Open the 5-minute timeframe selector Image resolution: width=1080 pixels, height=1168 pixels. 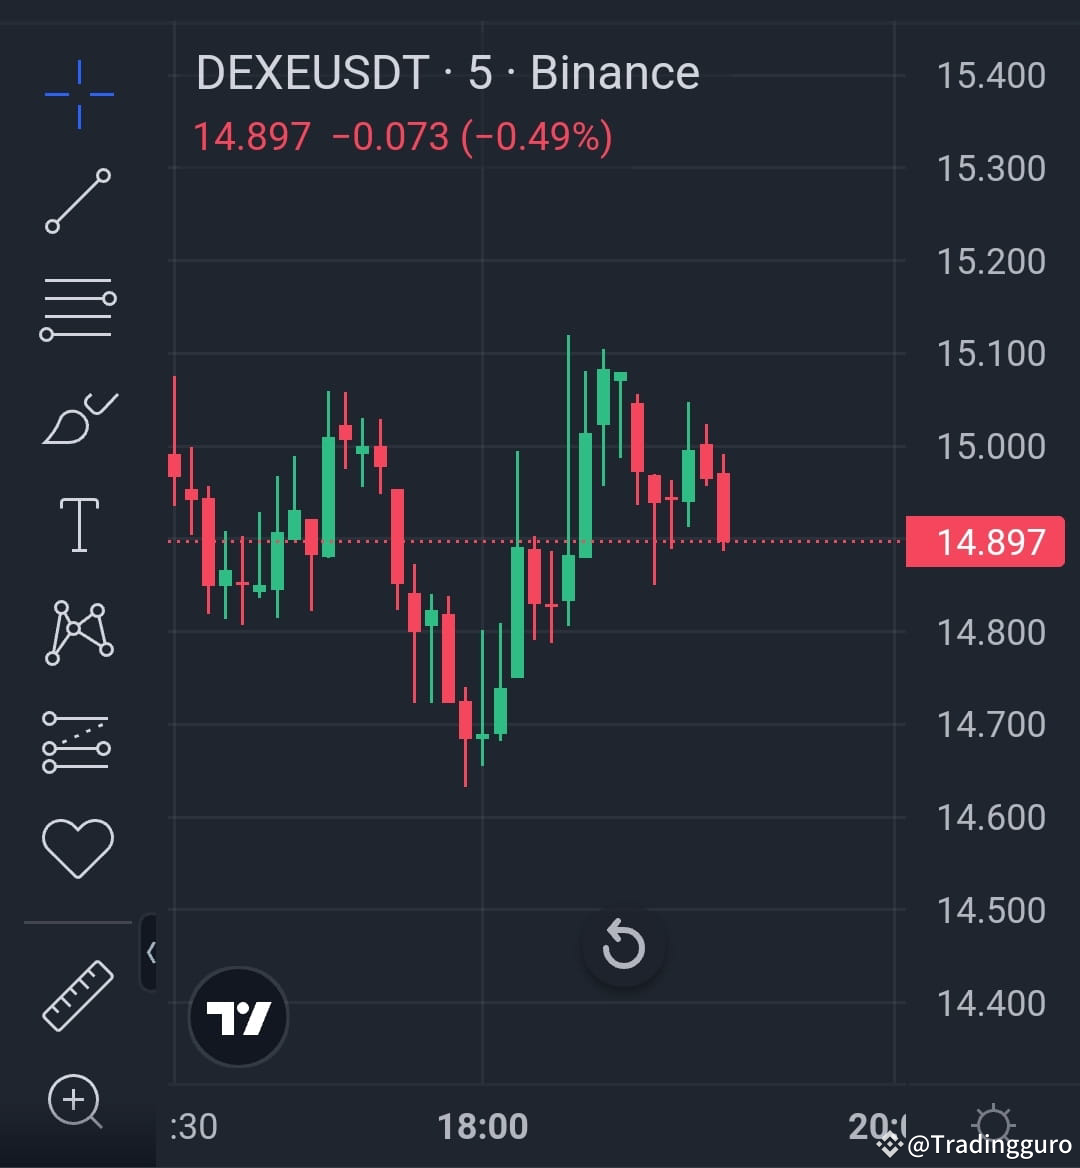click(x=482, y=72)
